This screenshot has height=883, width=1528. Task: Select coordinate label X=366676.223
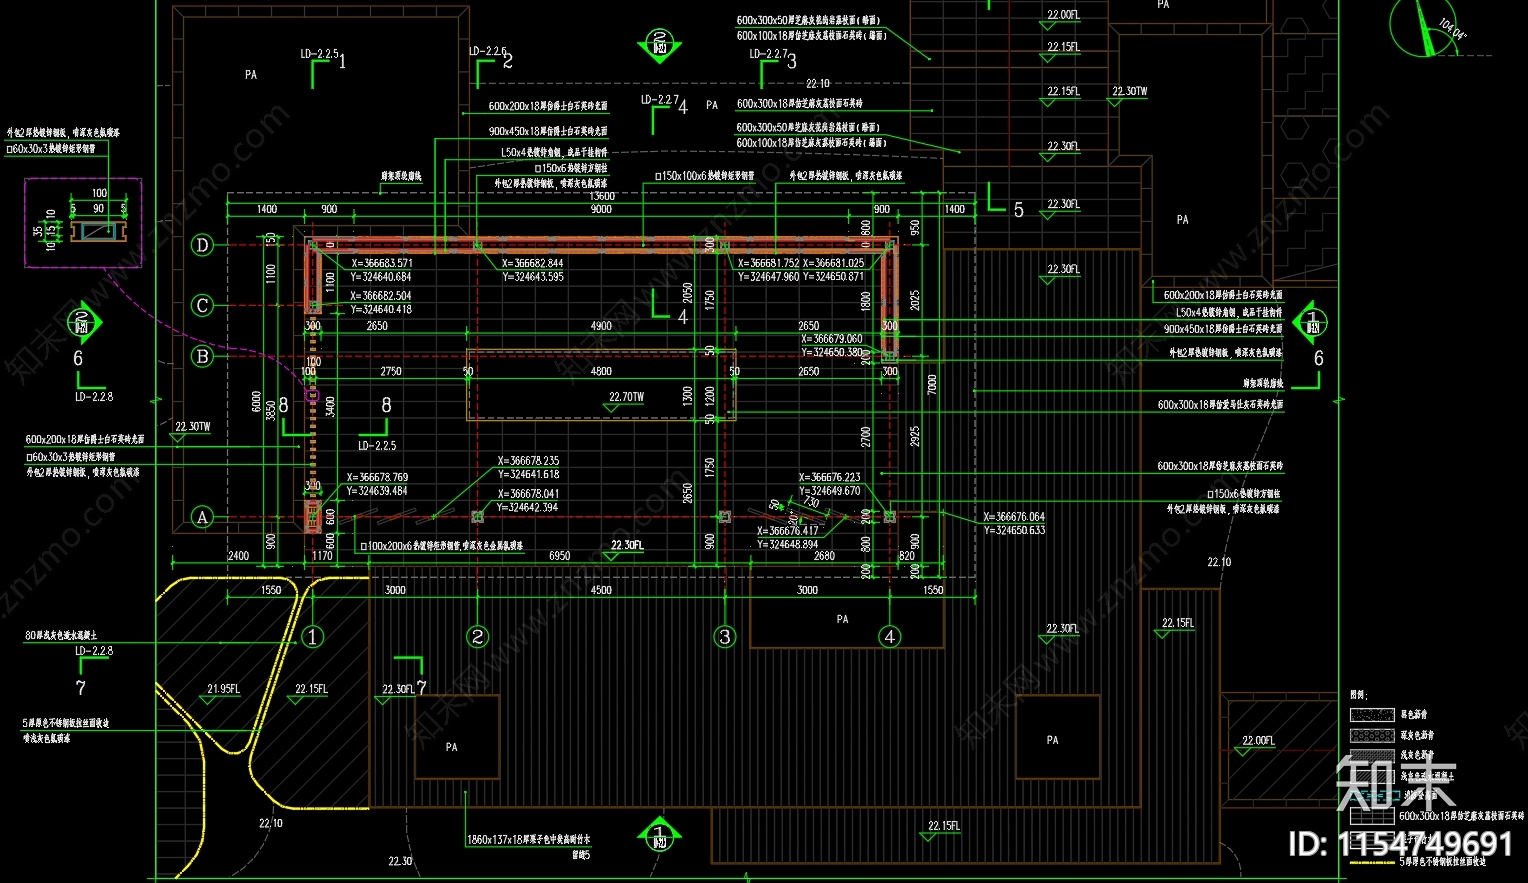coord(830,477)
